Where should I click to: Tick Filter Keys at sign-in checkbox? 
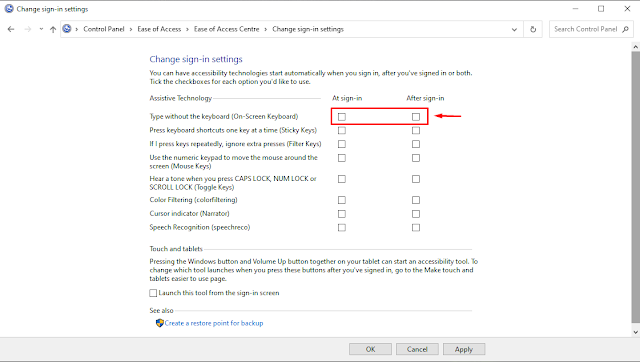point(342,144)
